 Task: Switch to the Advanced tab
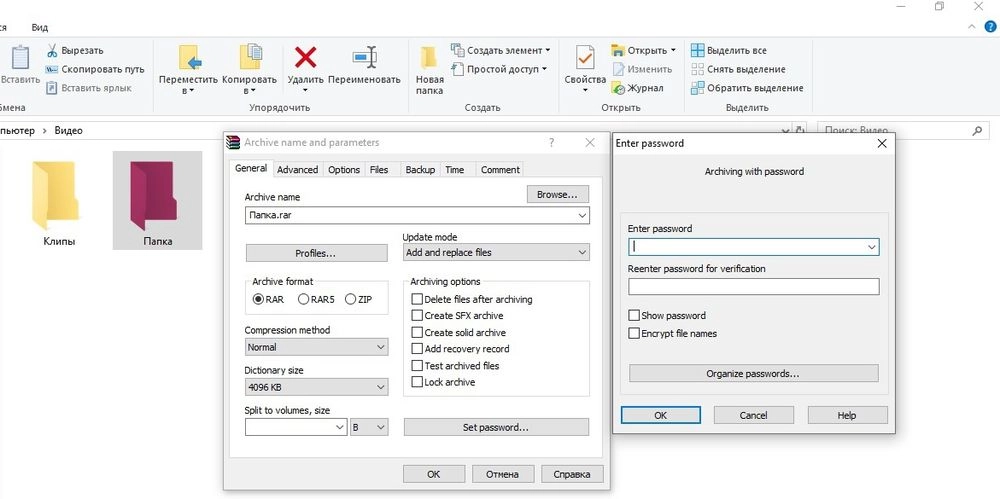pos(297,170)
